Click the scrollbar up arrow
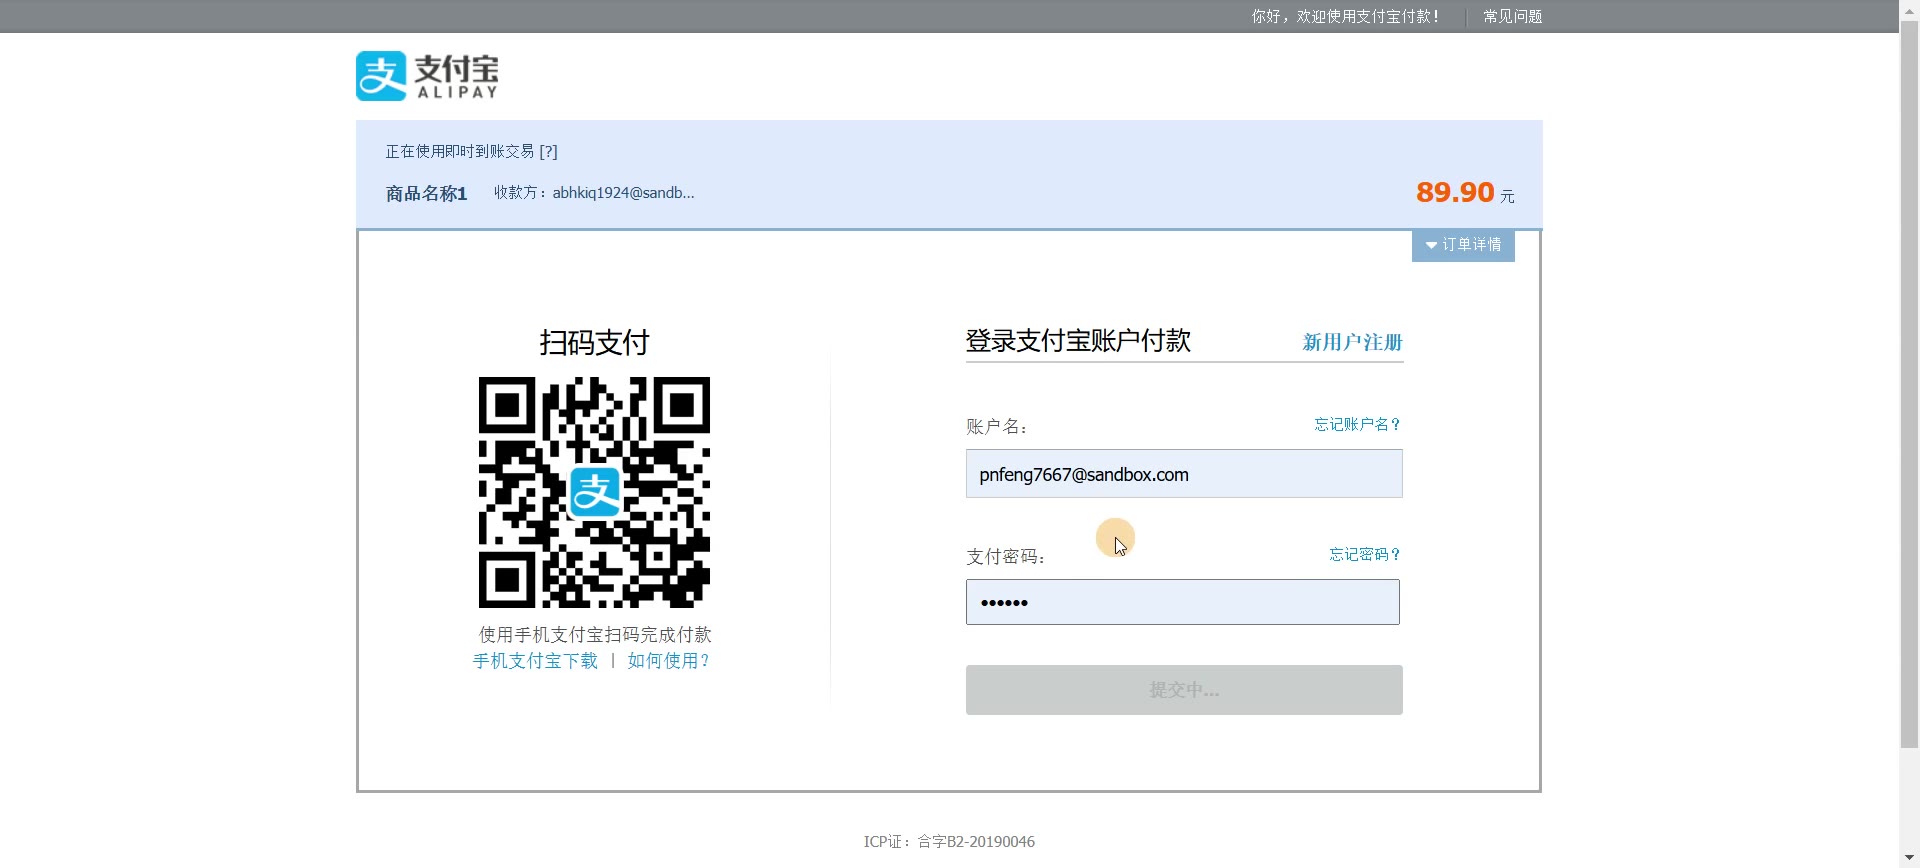The width and height of the screenshot is (1920, 868). pyautogui.click(x=1909, y=8)
